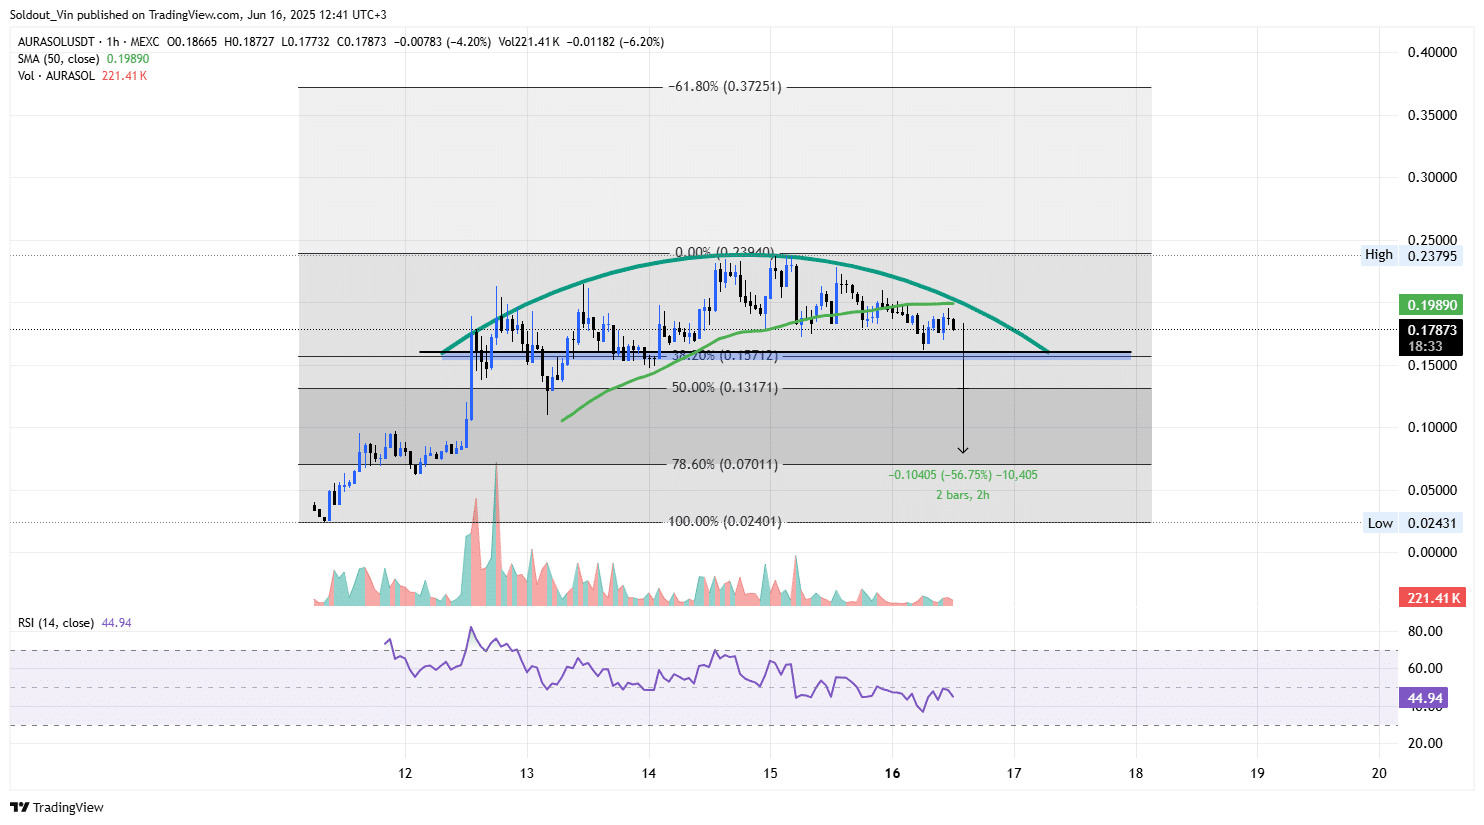Click the Vol221.41K value in the legend

[529, 42]
